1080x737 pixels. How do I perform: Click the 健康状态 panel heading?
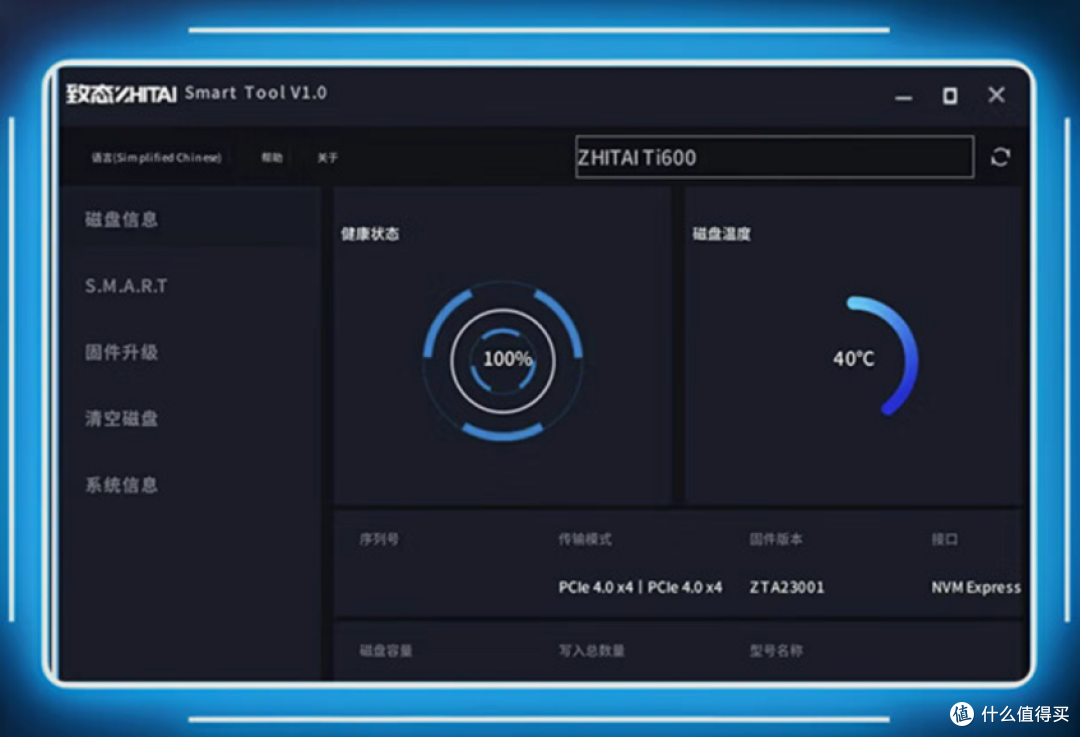(370, 234)
